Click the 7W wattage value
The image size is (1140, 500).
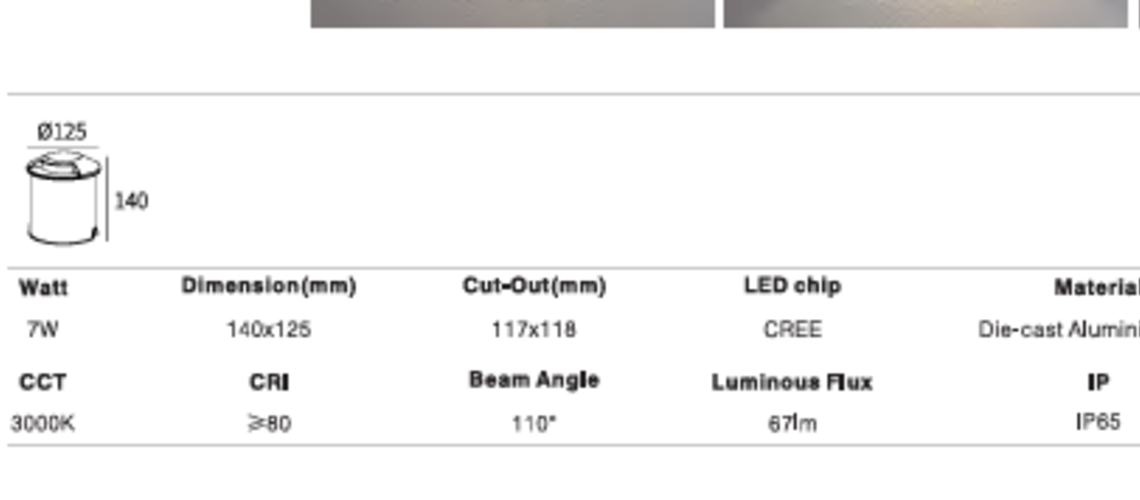pyautogui.click(x=43, y=329)
